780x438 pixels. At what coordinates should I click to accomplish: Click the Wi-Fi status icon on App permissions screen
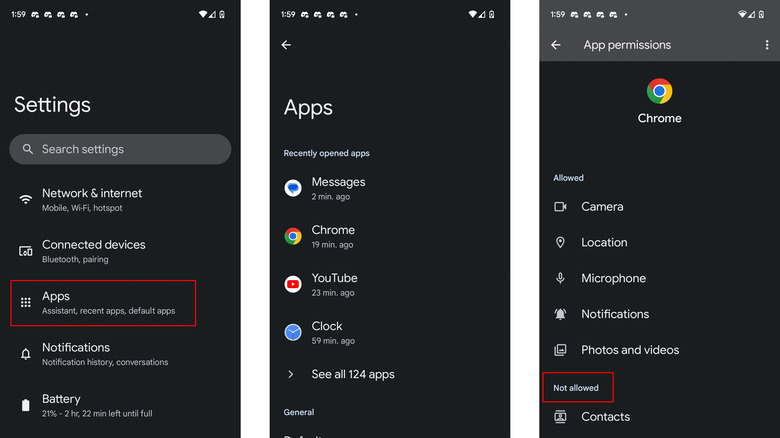pyautogui.click(x=742, y=14)
